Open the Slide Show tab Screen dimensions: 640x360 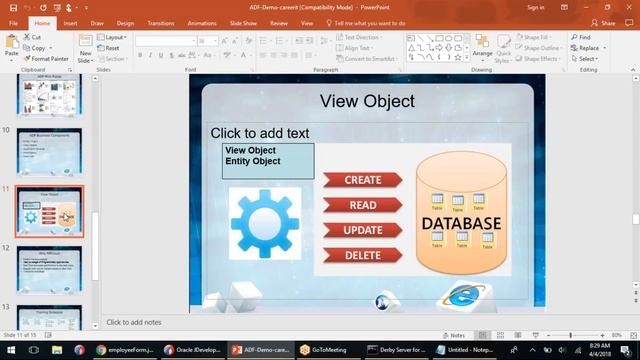(243, 23)
